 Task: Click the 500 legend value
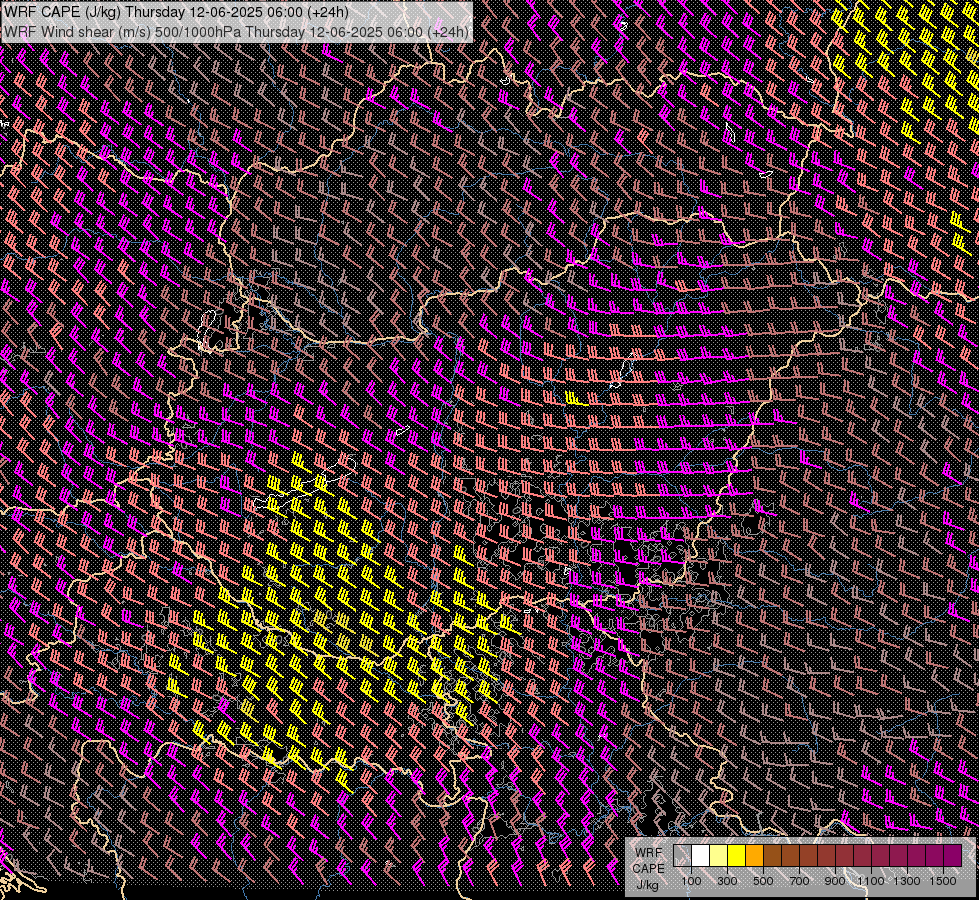[x=763, y=881]
